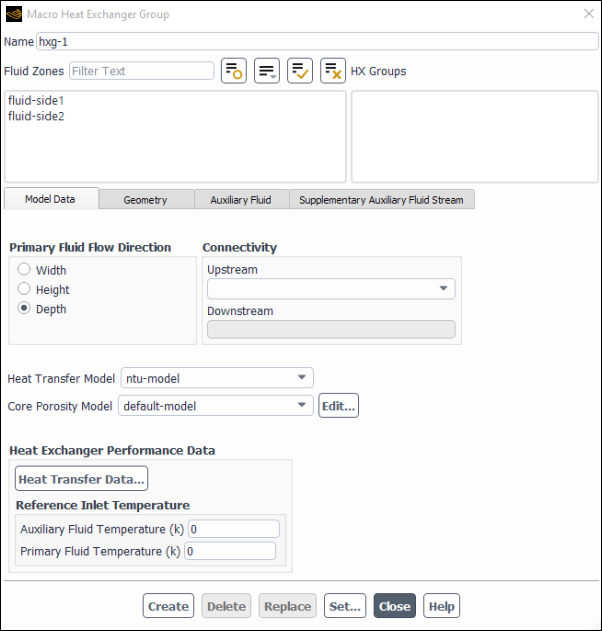Open the Core Porosity Model dropdown

[x=216, y=406]
